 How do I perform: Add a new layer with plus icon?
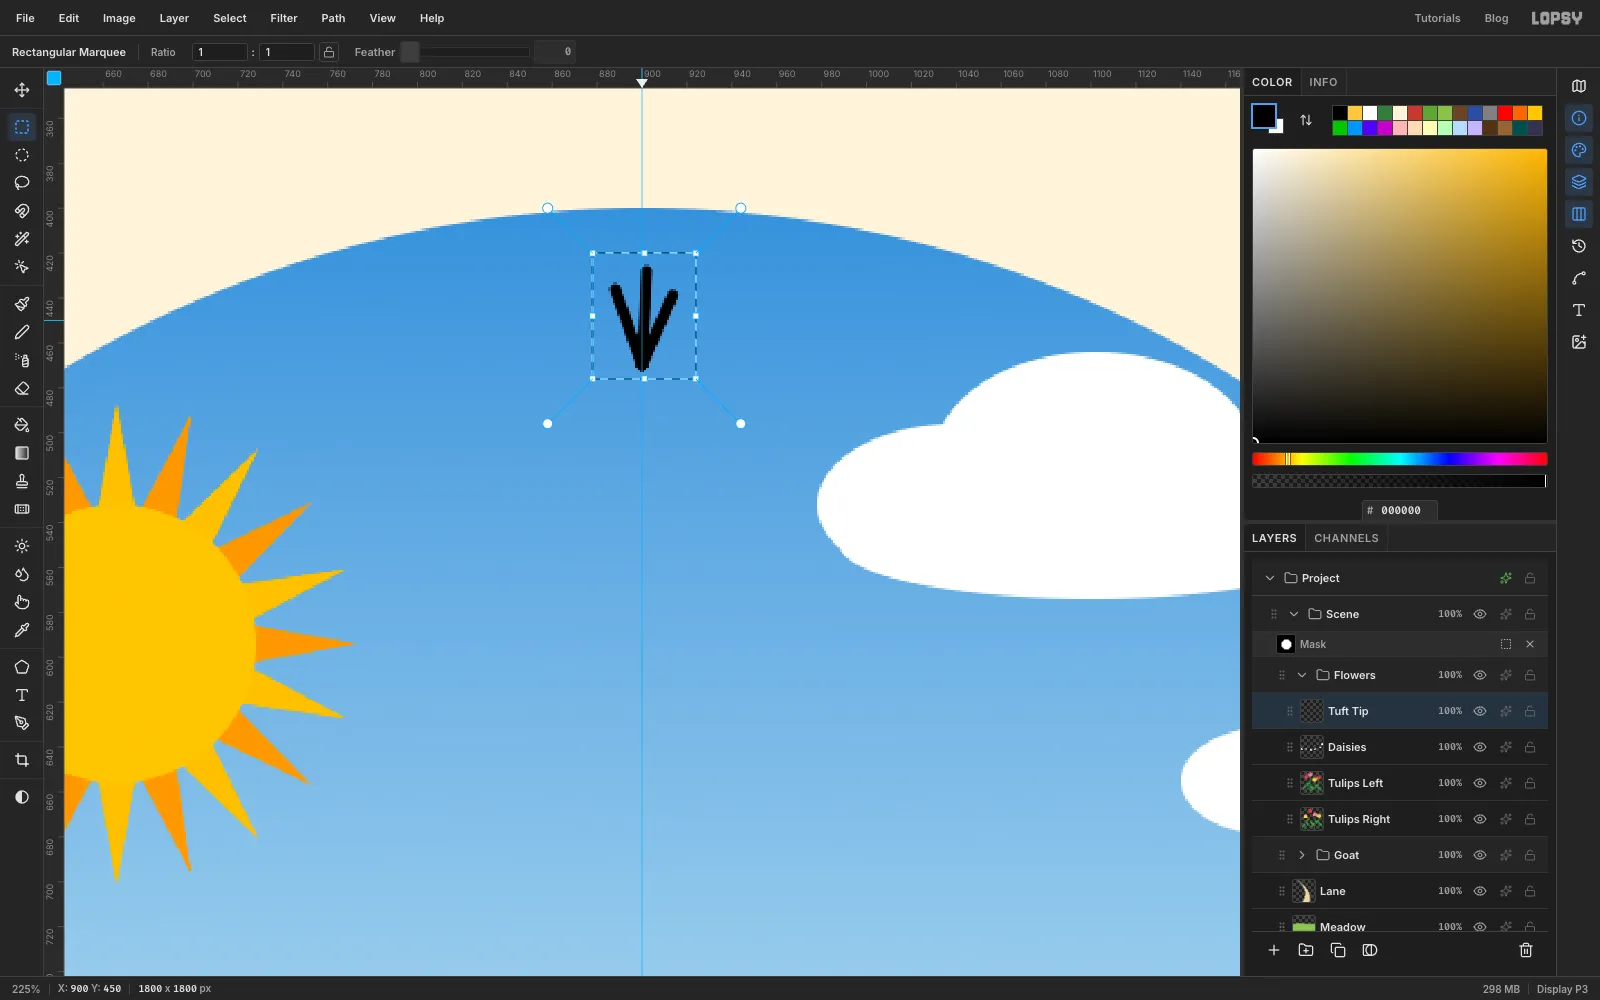(1274, 950)
